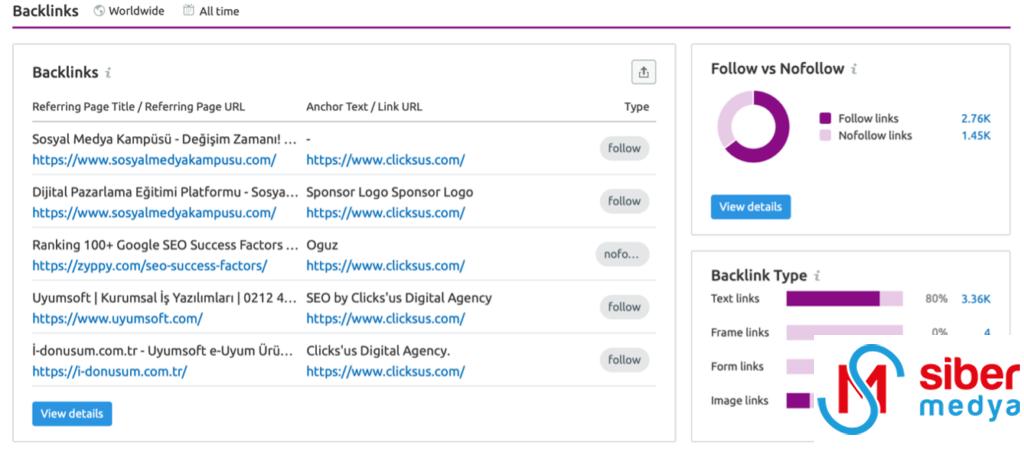Click the Form links label
1024x455 pixels.
pos(737,367)
